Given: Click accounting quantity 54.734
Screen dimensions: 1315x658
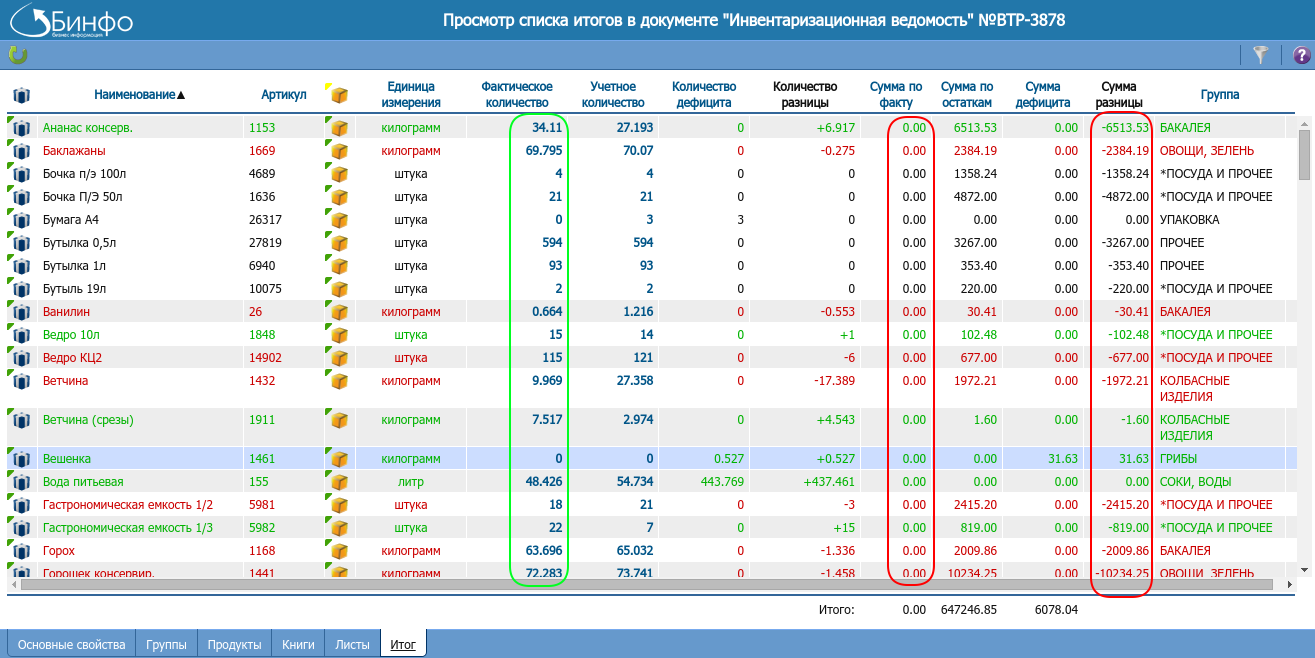Looking at the screenshot, I should 635,482.
